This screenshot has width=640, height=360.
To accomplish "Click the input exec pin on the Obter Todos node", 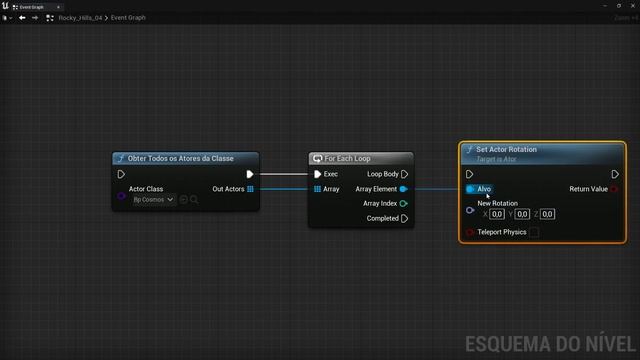I will [121, 174].
